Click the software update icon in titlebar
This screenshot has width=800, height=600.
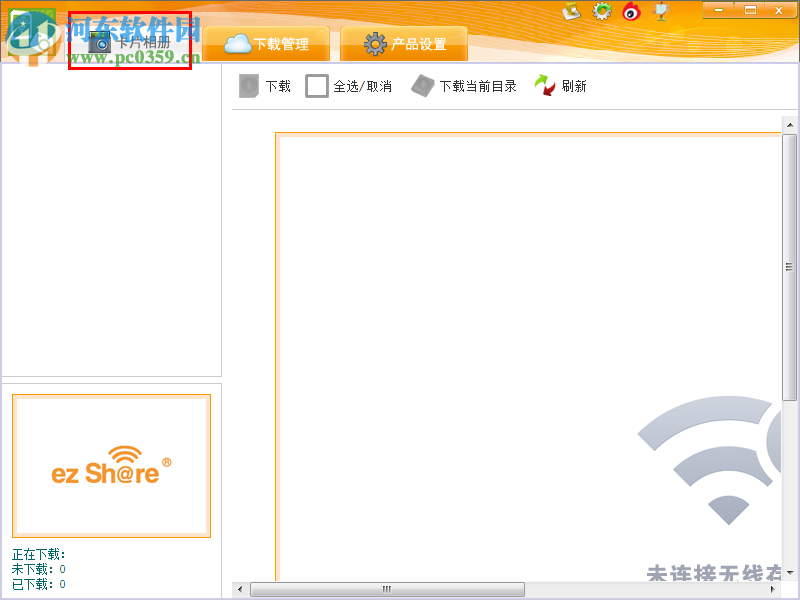(571, 10)
